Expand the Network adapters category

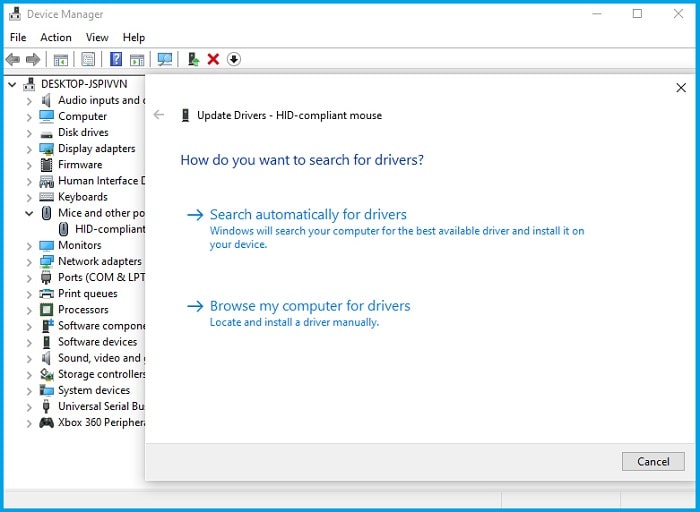[x=29, y=262]
